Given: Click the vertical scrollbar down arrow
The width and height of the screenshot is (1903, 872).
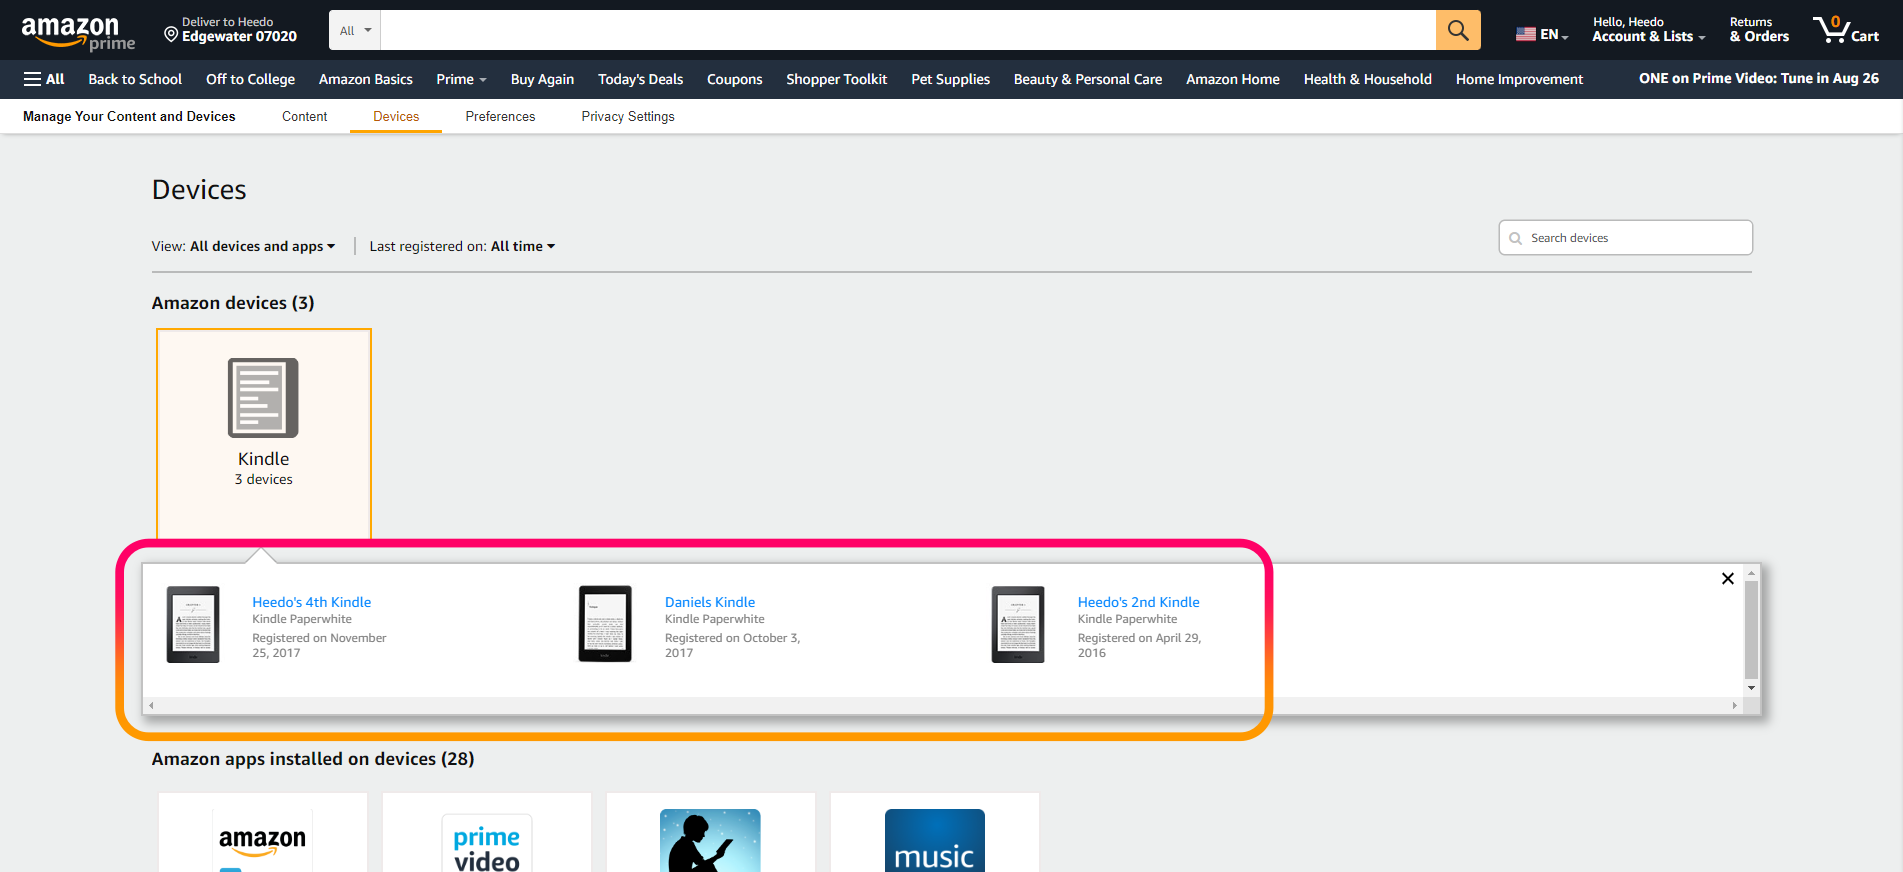Looking at the screenshot, I should [1751, 688].
